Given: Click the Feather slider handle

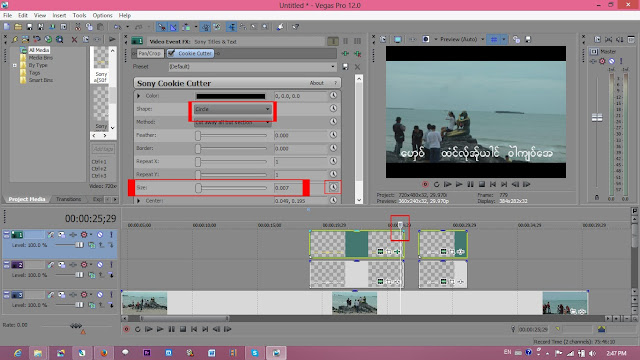Looking at the screenshot, I should coord(198,135).
